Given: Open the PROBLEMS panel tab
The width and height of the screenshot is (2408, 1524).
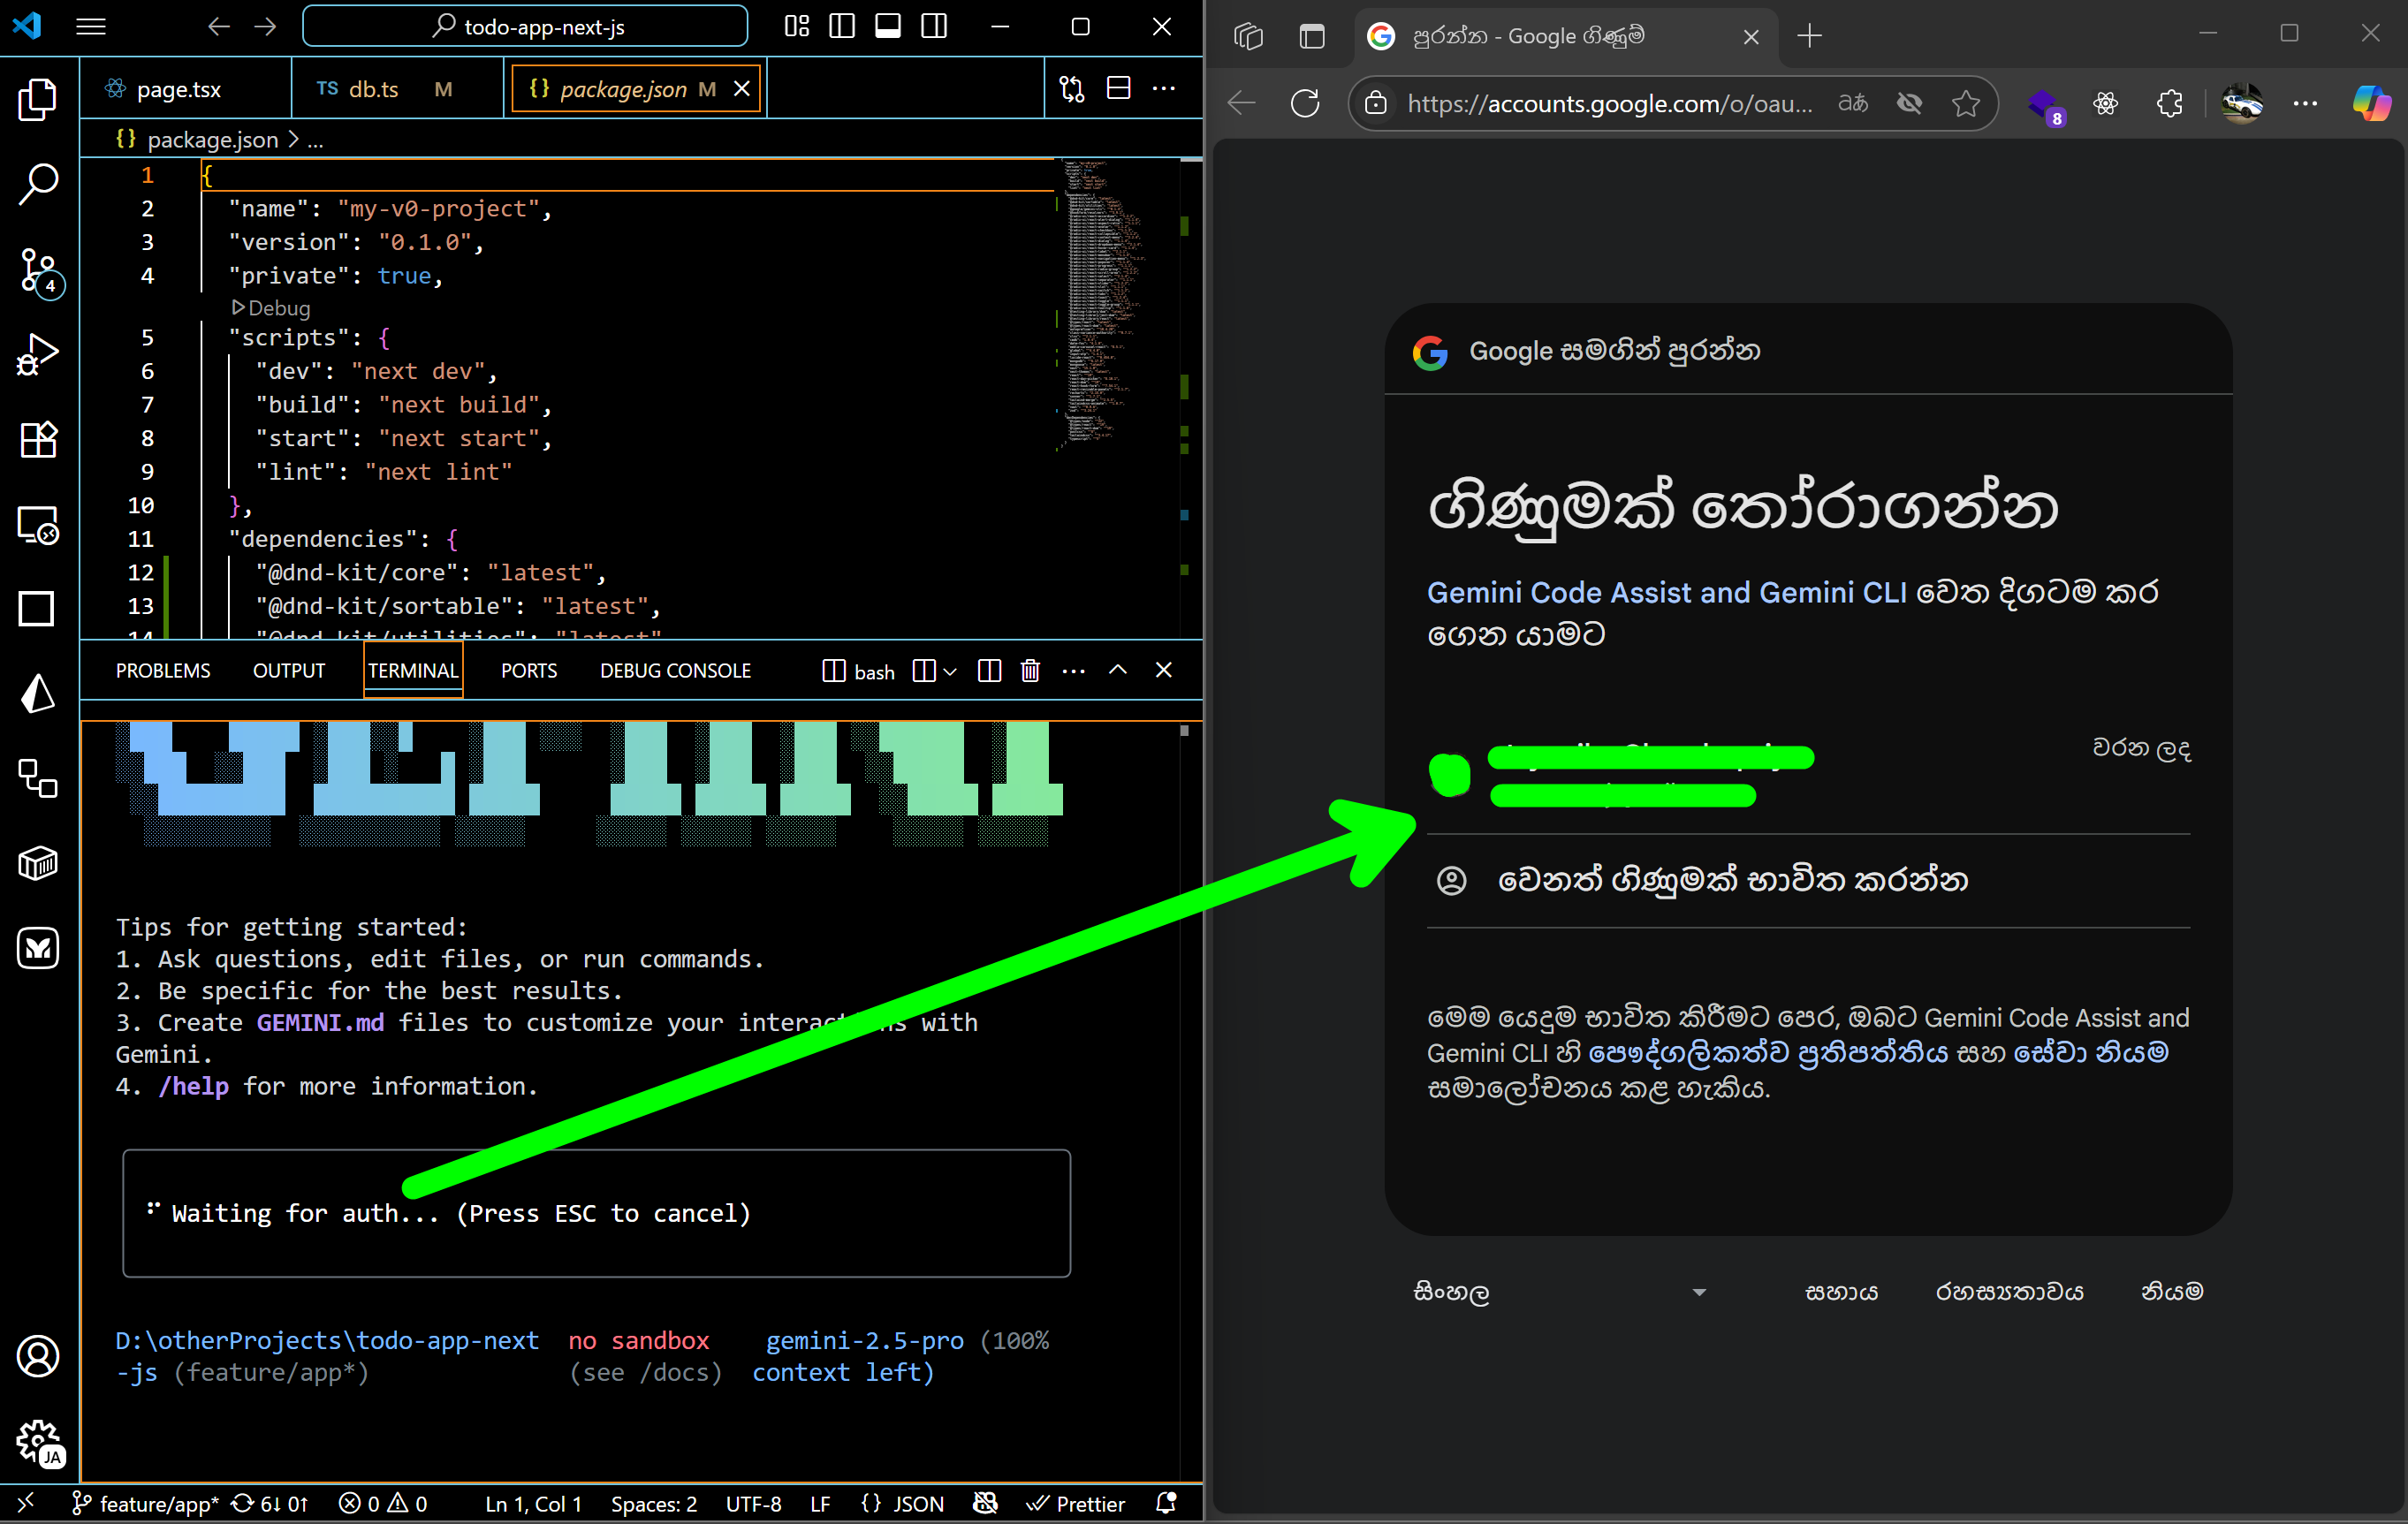Looking at the screenshot, I should tap(163, 671).
